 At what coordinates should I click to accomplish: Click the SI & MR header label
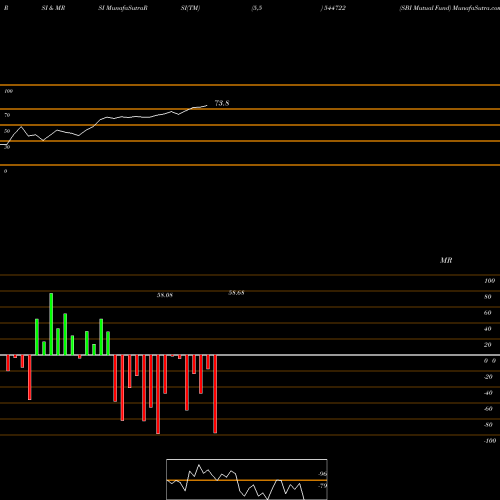click(53, 8)
